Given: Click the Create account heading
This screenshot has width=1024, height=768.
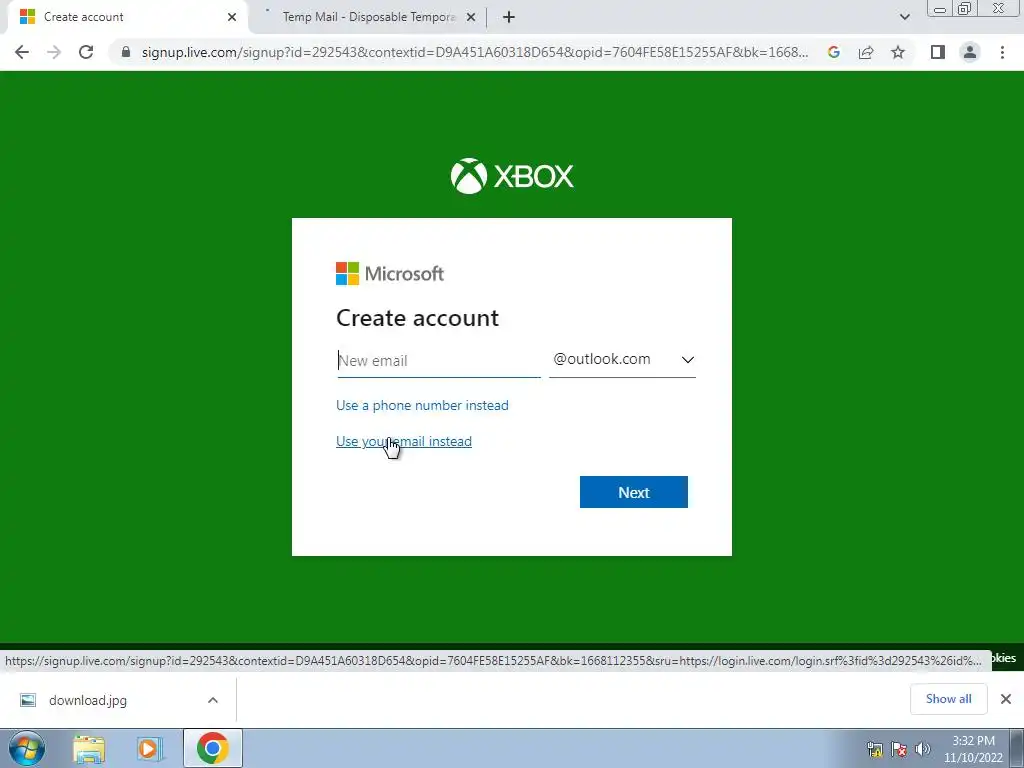Looking at the screenshot, I should coord(417,318).
